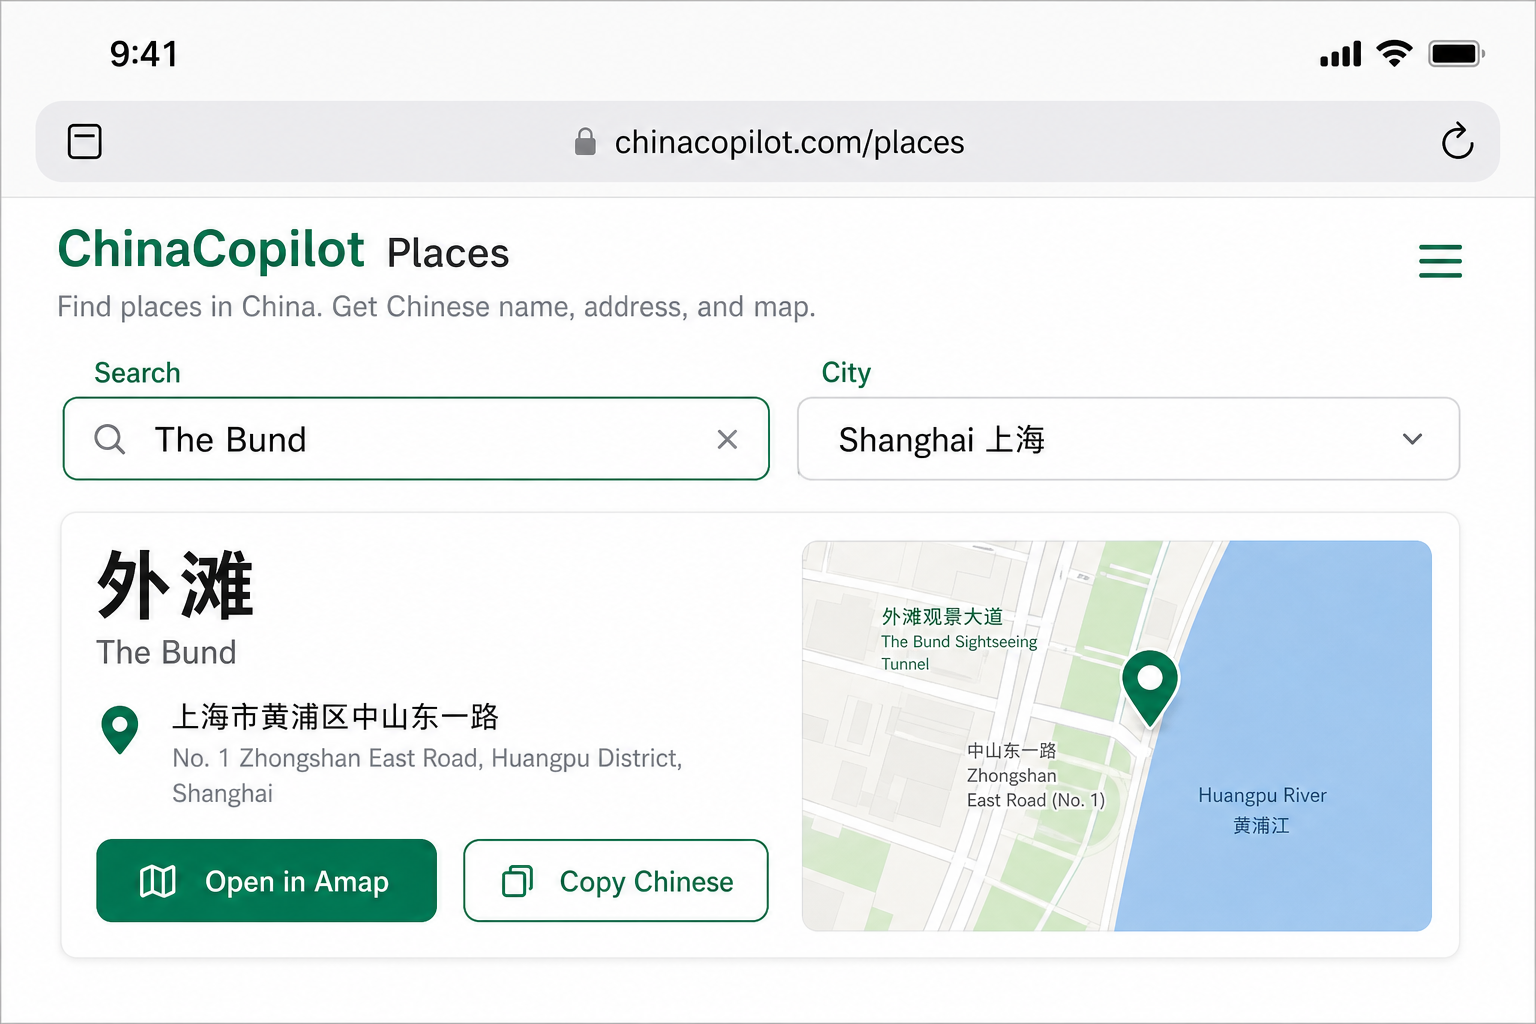Click The Bund subtitle under the Chinese name
The height and width of the screenshot is (1024, 1536).
click(x=167, y=652)
